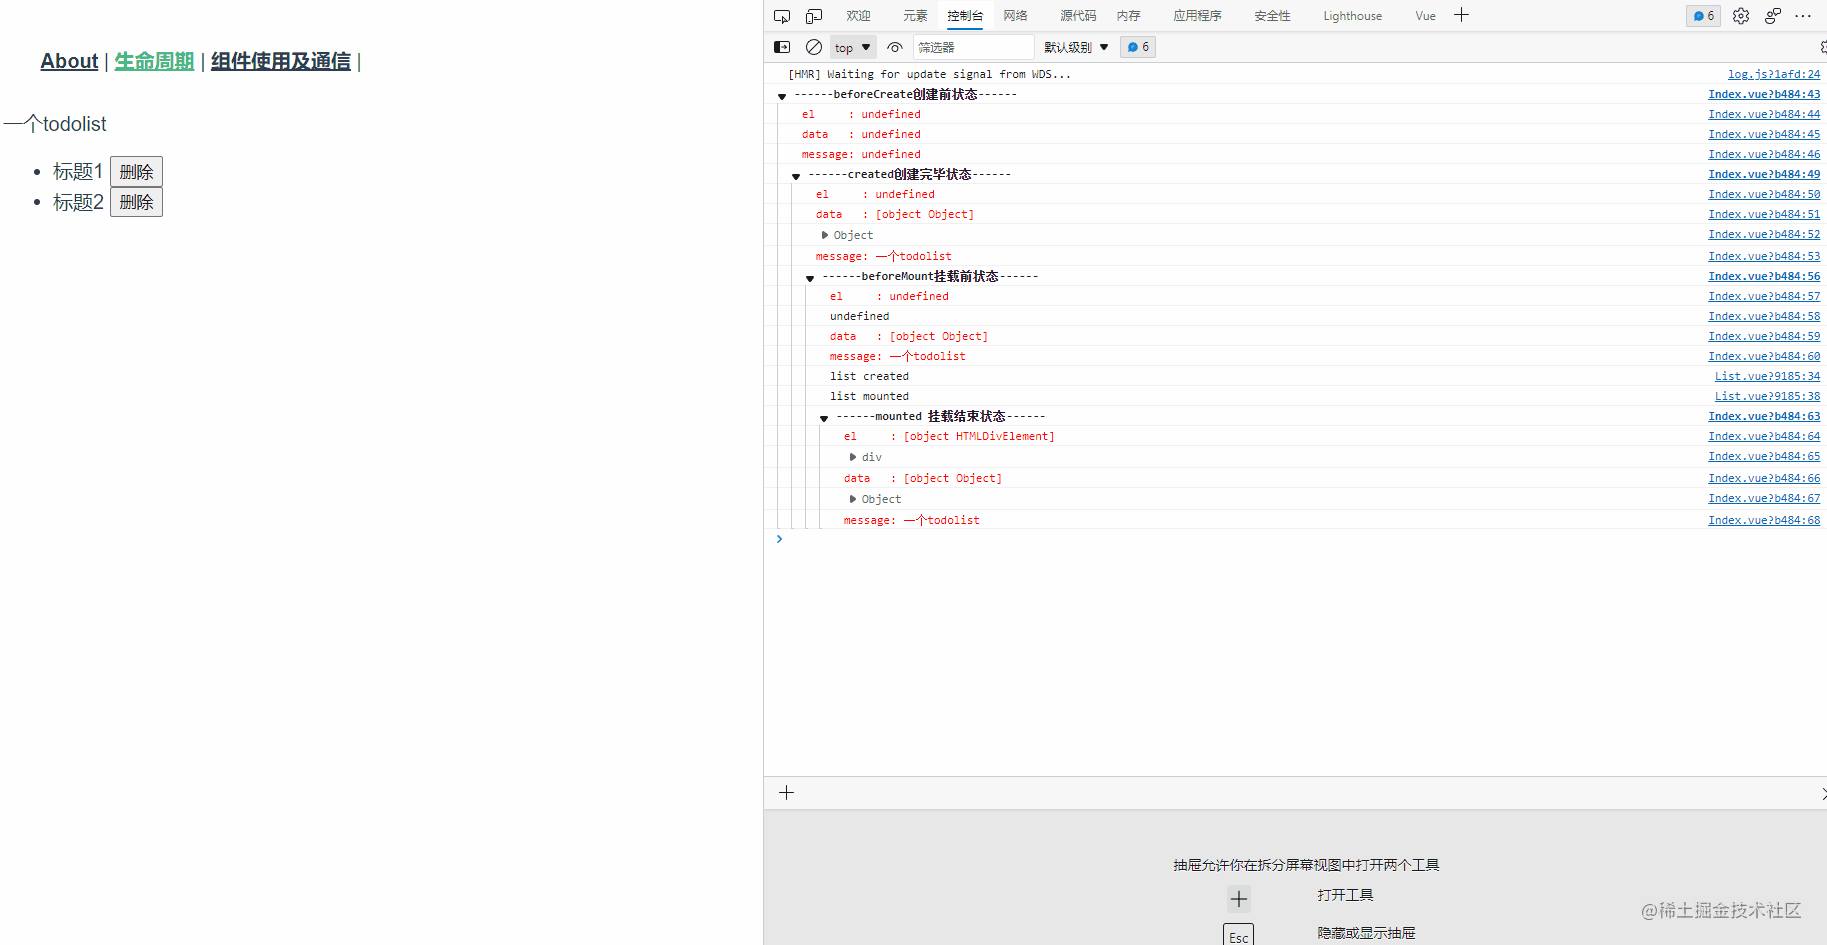Open the DevTools three-dot more menu
Image resolution: width=1827 pixels, height=945 pixels.
click(1803, 16)
